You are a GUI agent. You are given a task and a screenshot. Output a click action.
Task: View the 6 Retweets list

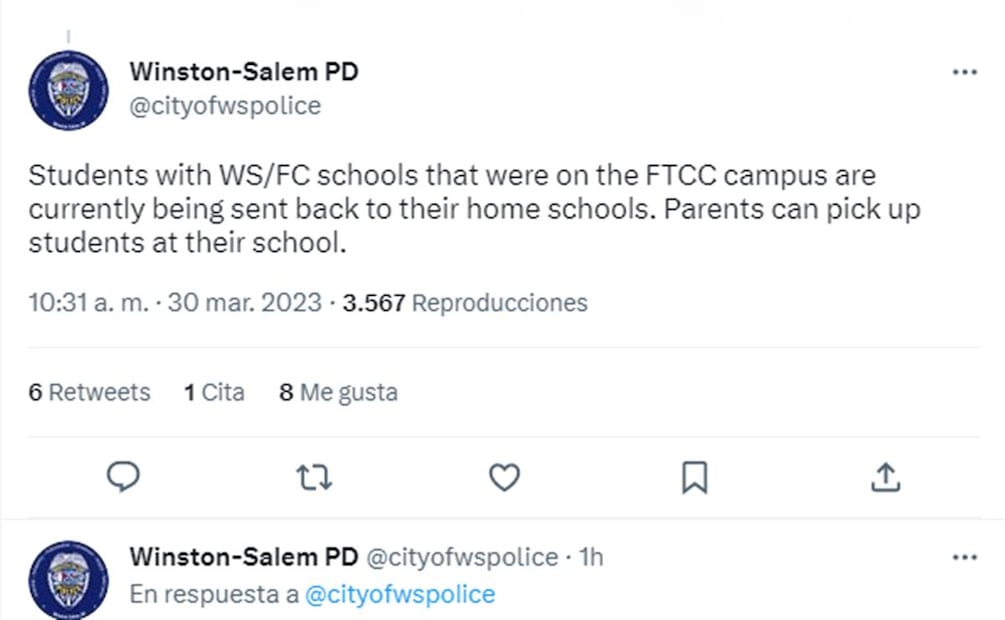[89, 392]
